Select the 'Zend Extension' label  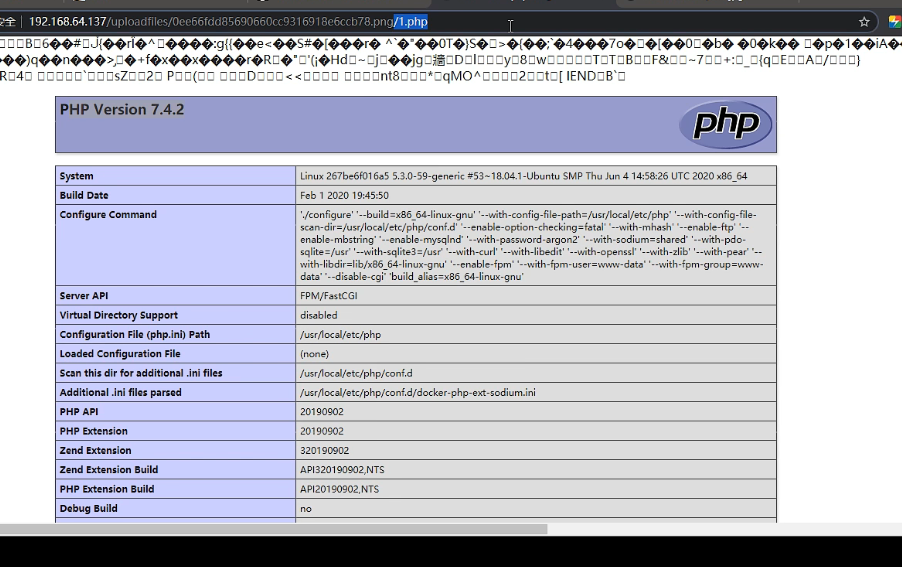(x=95, y=450)
